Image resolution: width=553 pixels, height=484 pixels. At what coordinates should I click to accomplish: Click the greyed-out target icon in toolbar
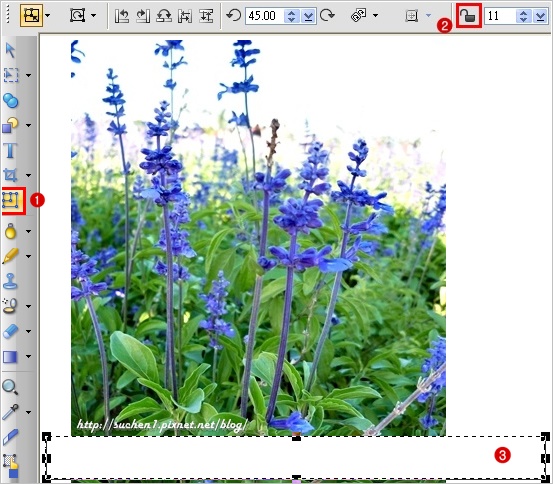[412, 16]
